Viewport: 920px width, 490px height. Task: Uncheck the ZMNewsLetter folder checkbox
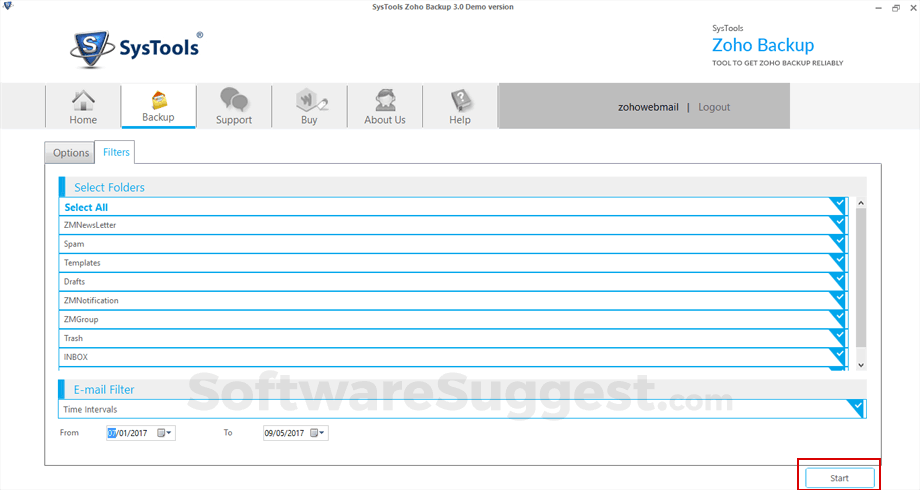tap(838, 223)
